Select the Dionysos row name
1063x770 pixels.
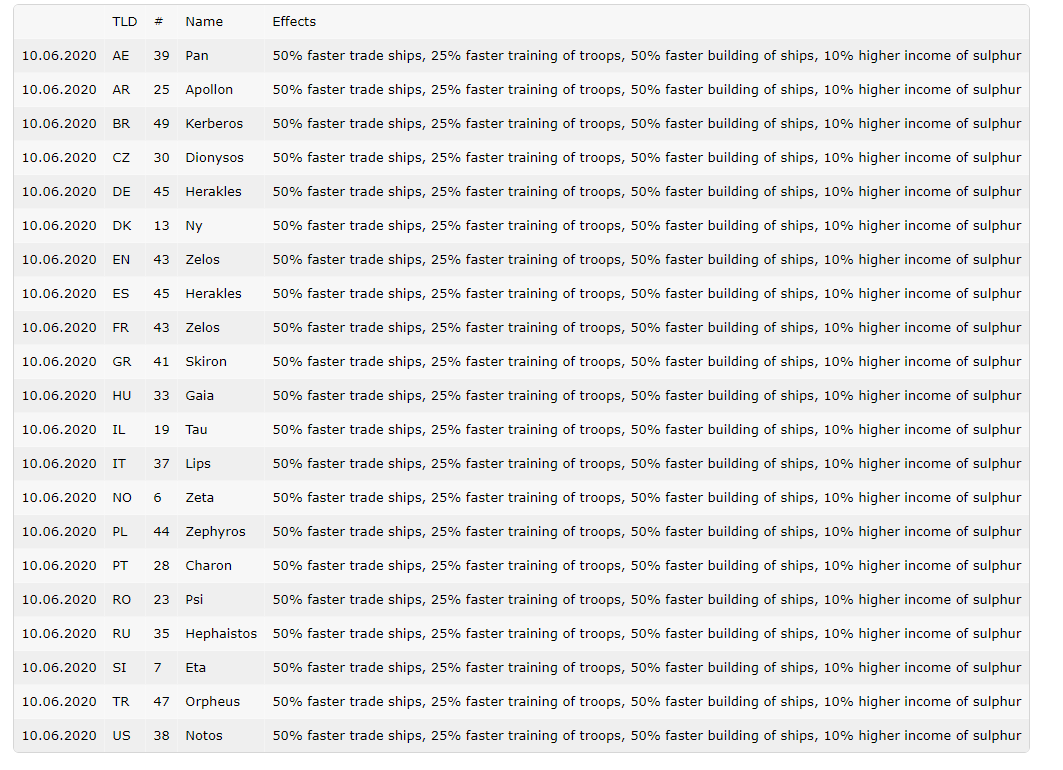coord(214,157)
